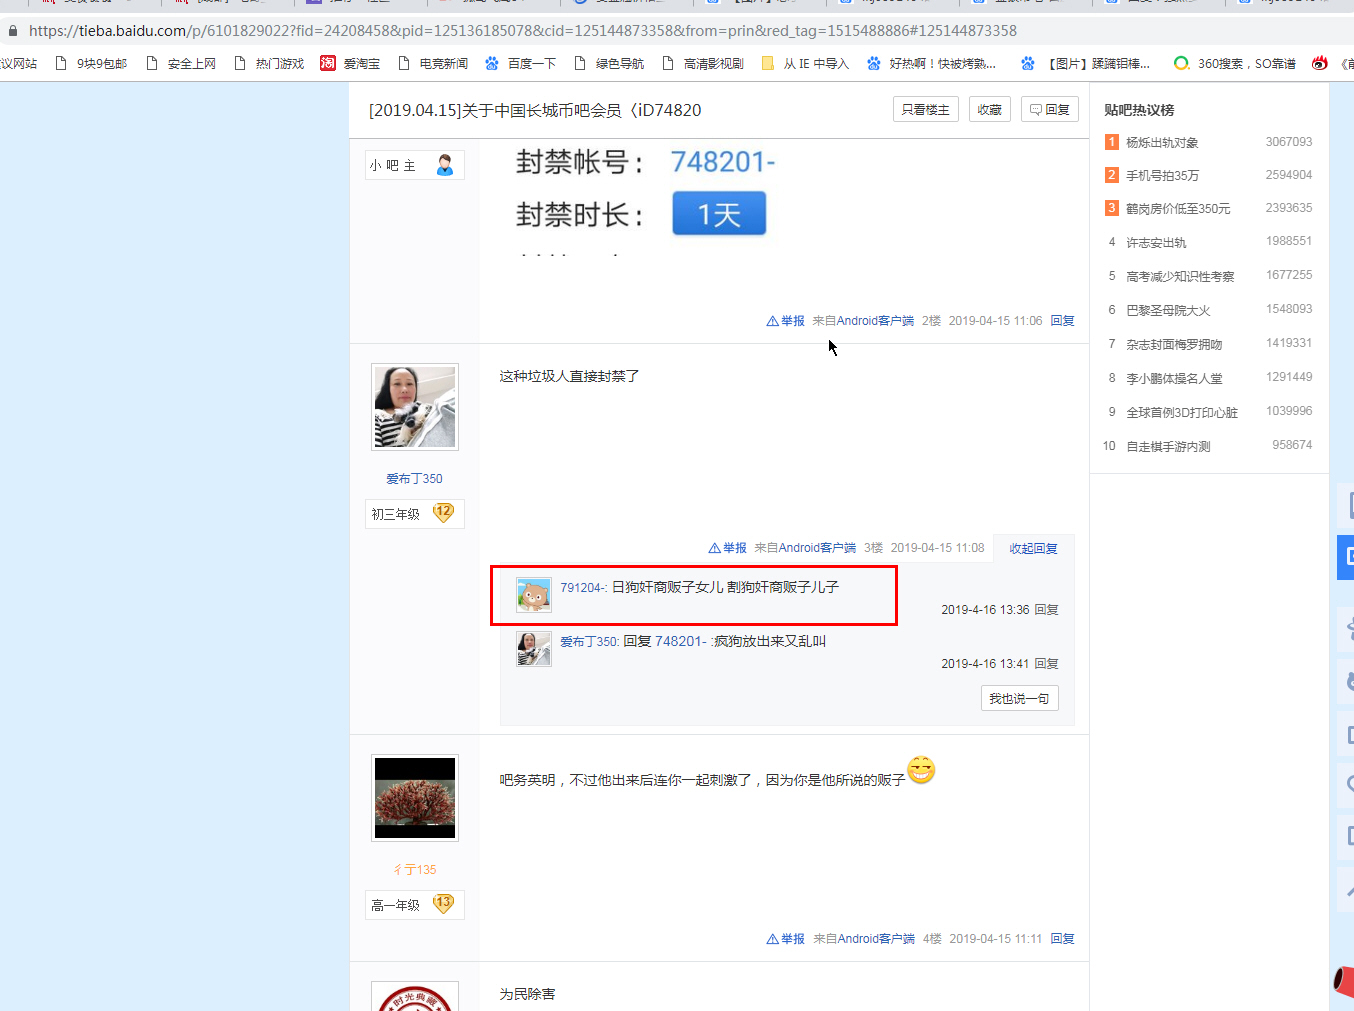Viewport: 1354px width, 1011px height.
Task: Click the 小吧主 moderator icon
Action: tap(445, 165)
